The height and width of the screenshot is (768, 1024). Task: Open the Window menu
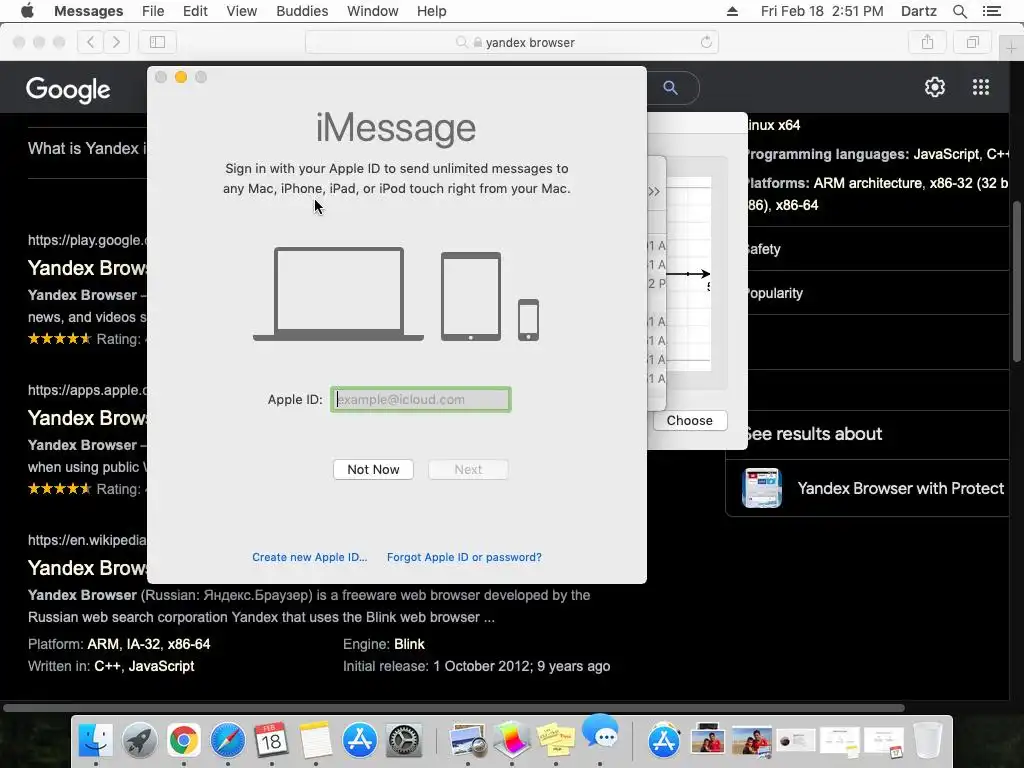click(372, 11)
